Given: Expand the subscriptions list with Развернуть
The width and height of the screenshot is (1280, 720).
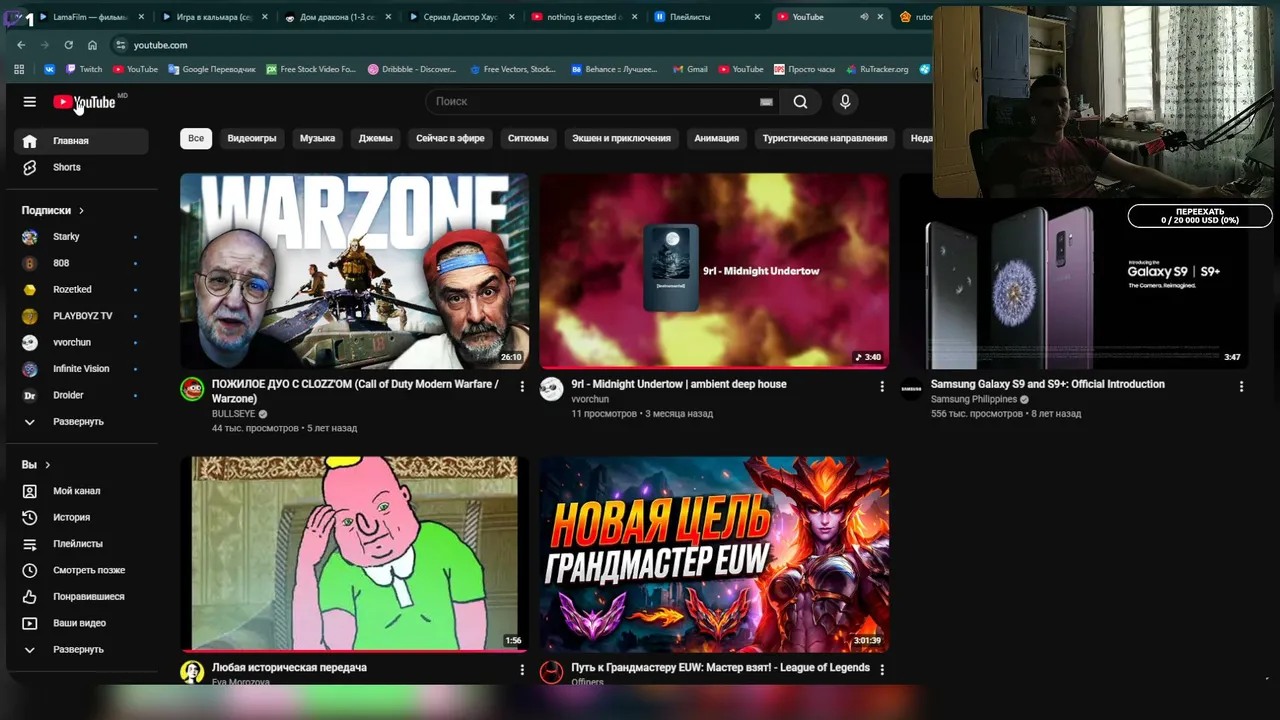Looking at the screenshot, I should 82,422.
